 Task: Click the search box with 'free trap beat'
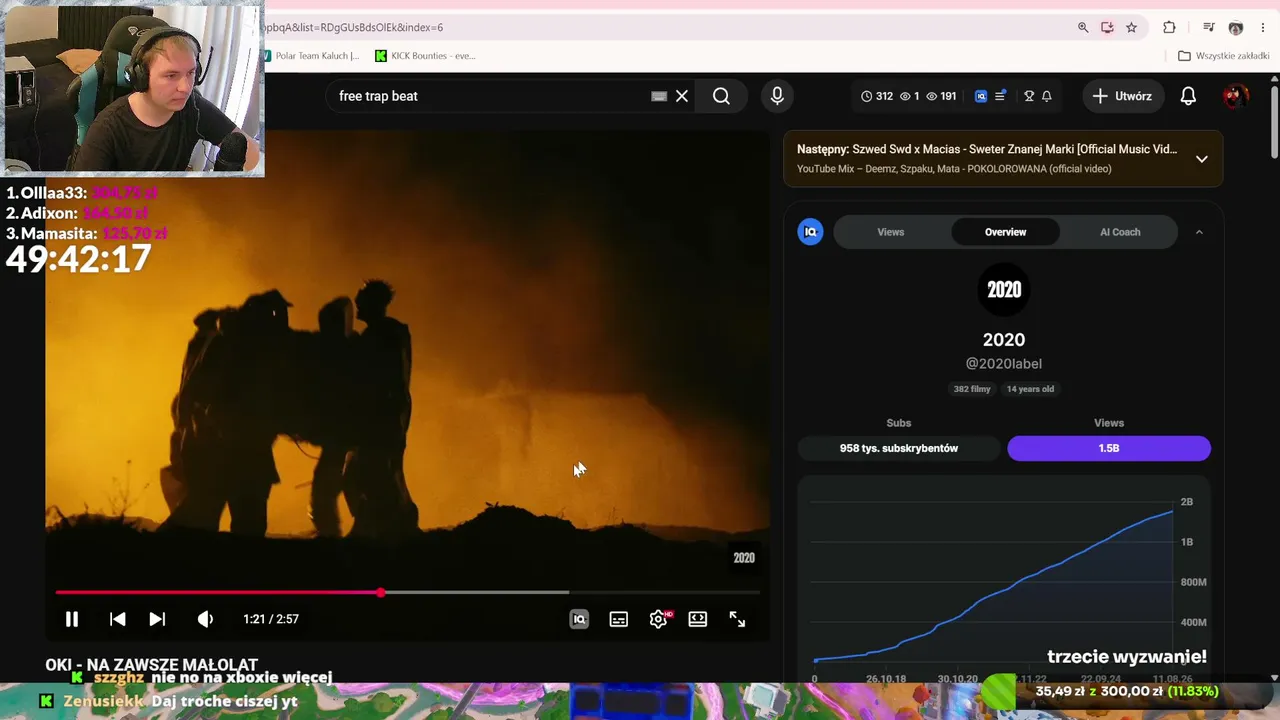[490, 96]
